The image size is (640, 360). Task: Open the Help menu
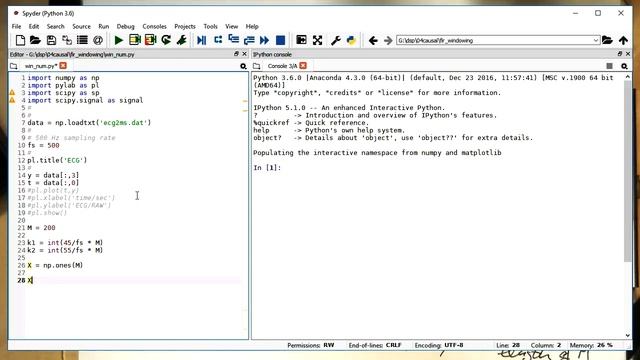coord(252,26)
